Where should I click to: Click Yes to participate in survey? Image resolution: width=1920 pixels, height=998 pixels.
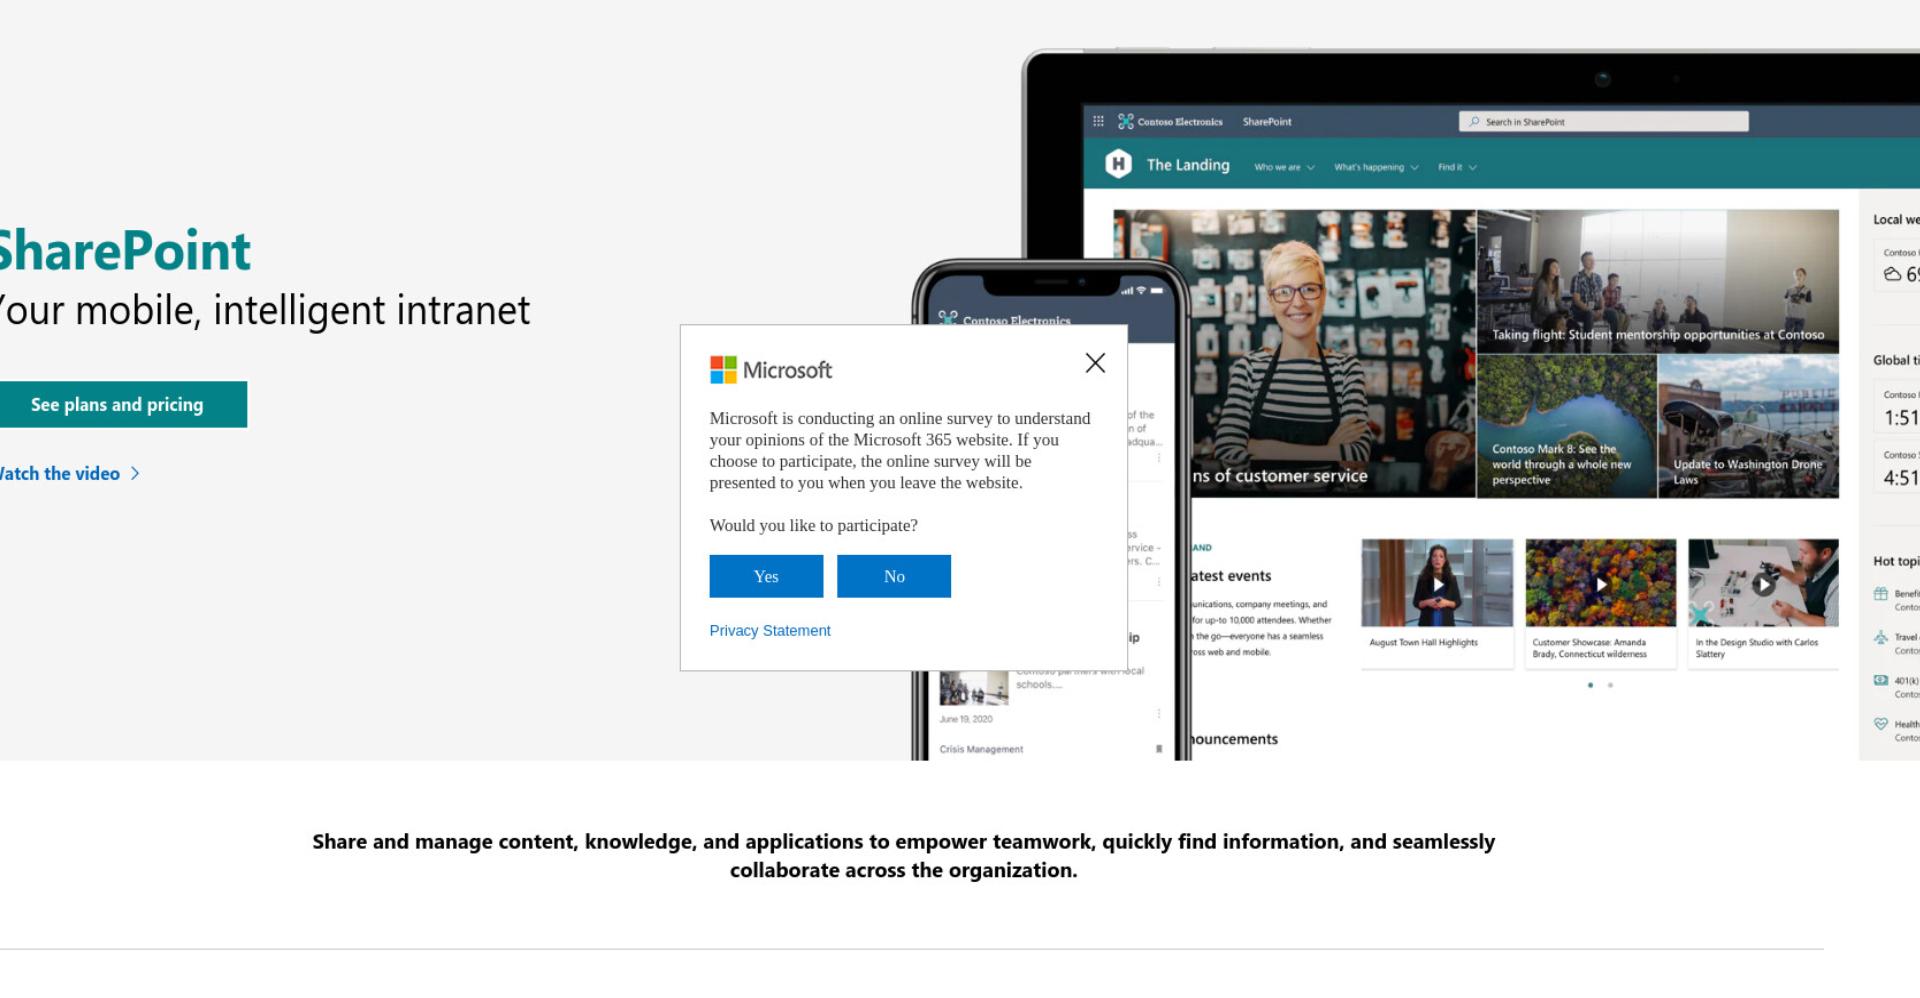tap(766, 576)
